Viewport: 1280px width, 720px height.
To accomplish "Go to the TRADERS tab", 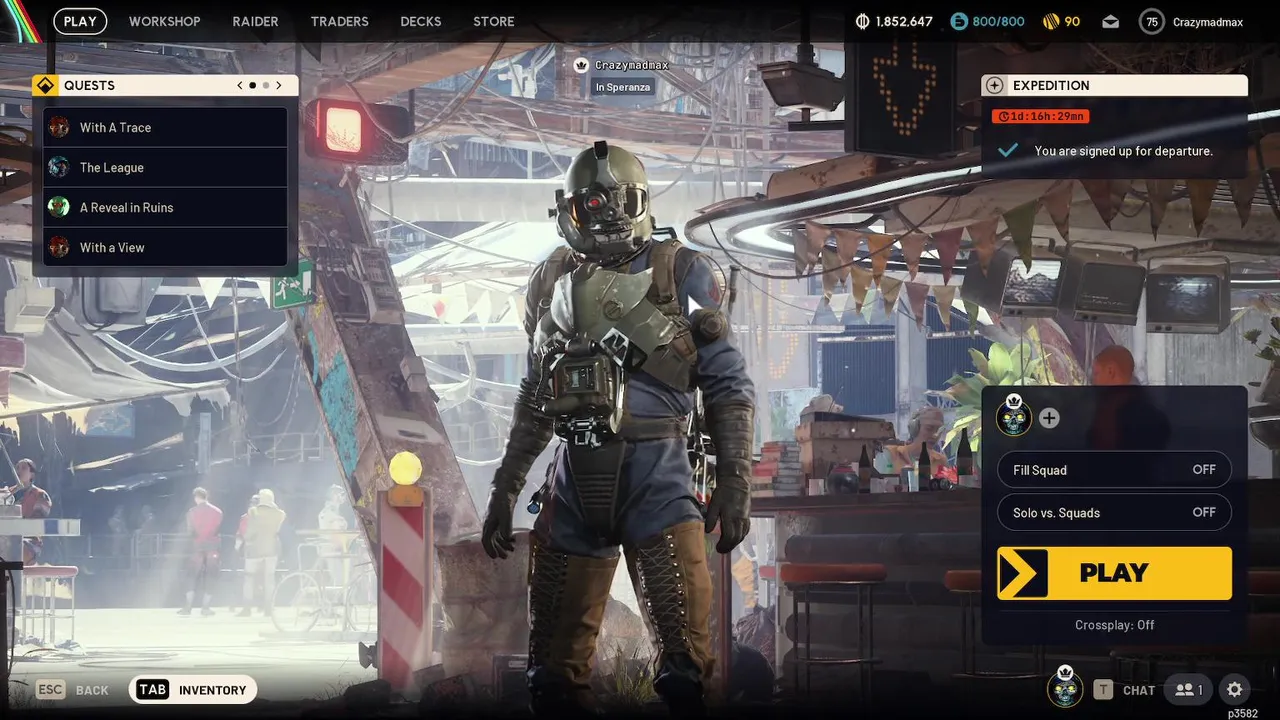I will [339, 21].
